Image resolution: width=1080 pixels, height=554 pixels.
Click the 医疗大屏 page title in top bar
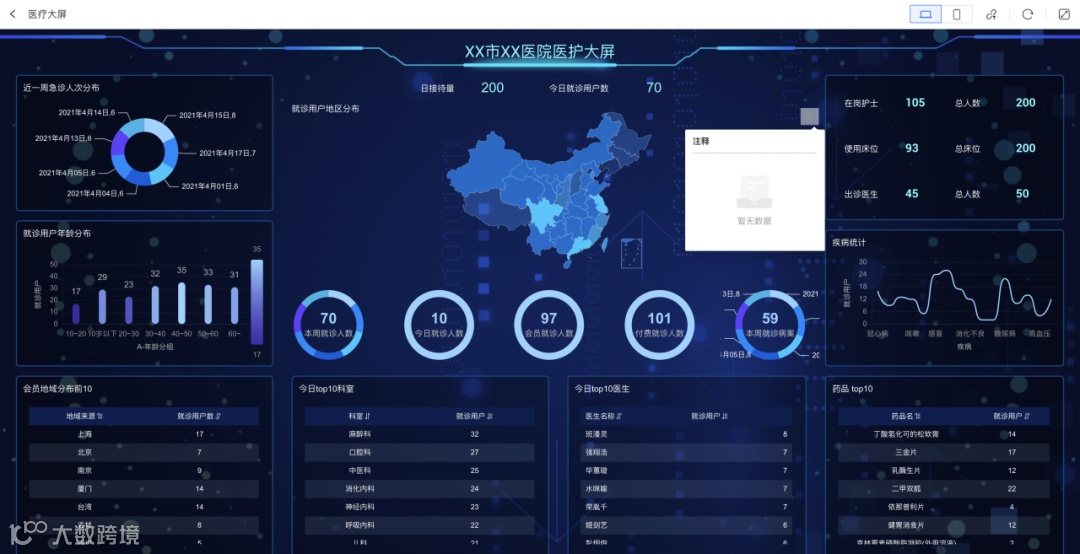point(47,14)
